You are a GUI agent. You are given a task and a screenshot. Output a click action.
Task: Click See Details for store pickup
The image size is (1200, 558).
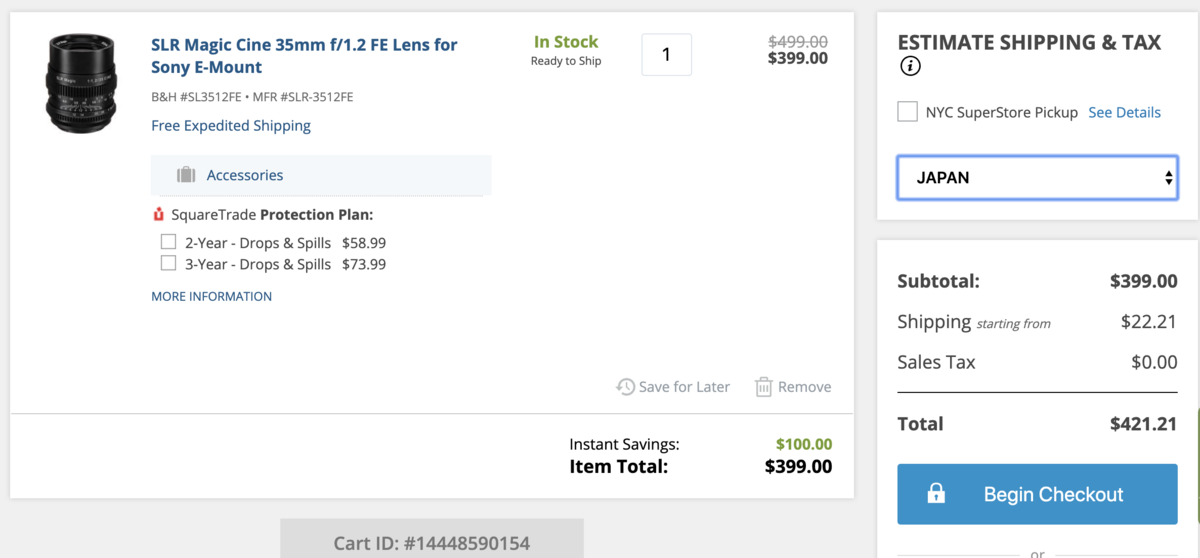[x=1124, y=112]
